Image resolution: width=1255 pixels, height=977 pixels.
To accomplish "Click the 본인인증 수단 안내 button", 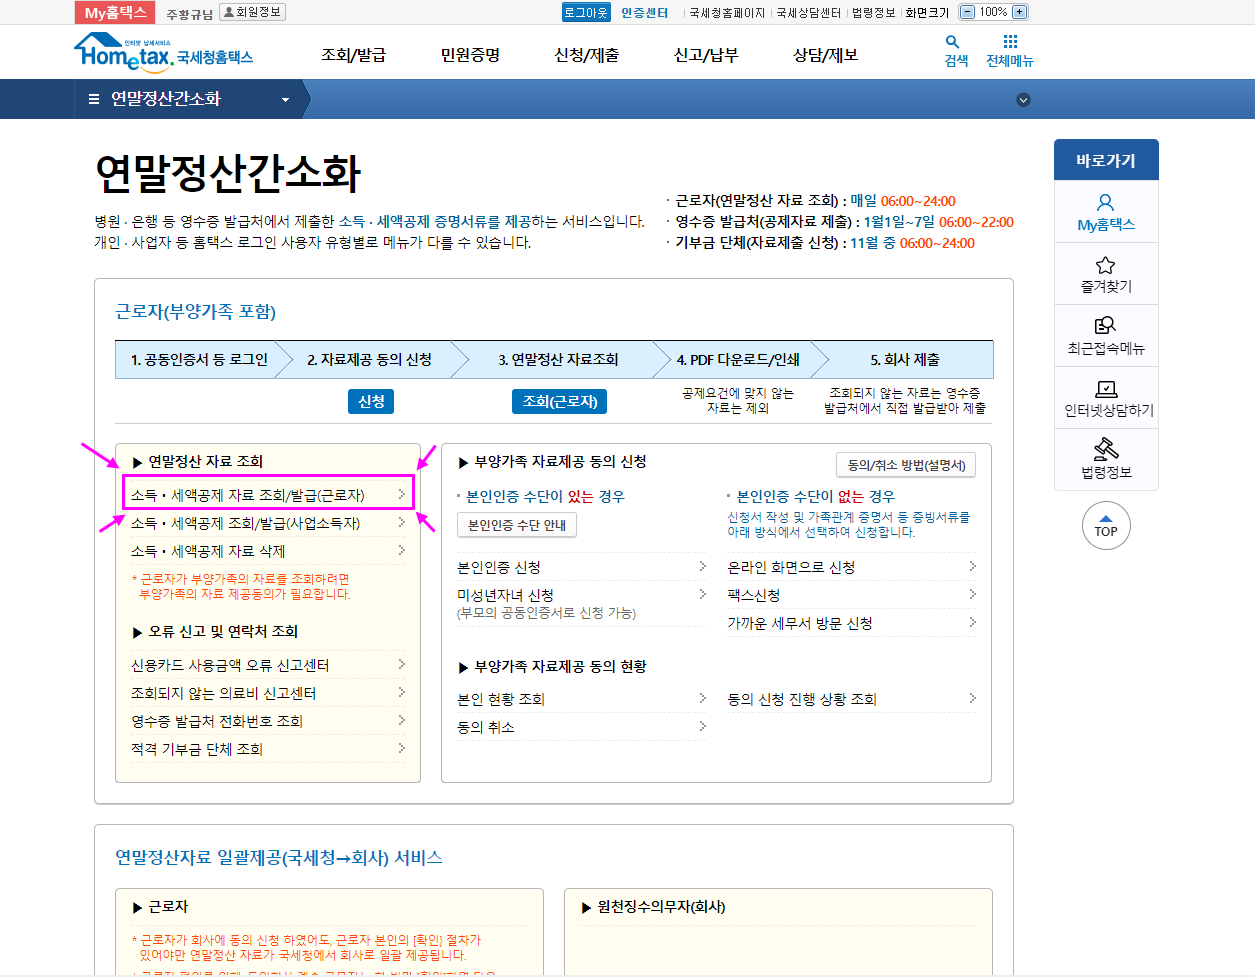I will (x=517, y=525).
